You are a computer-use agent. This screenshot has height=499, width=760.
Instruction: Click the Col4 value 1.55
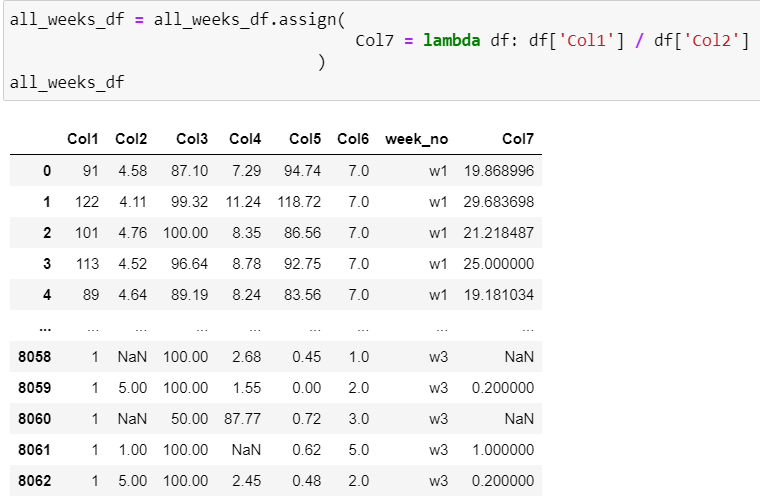(x=246, y=388)
